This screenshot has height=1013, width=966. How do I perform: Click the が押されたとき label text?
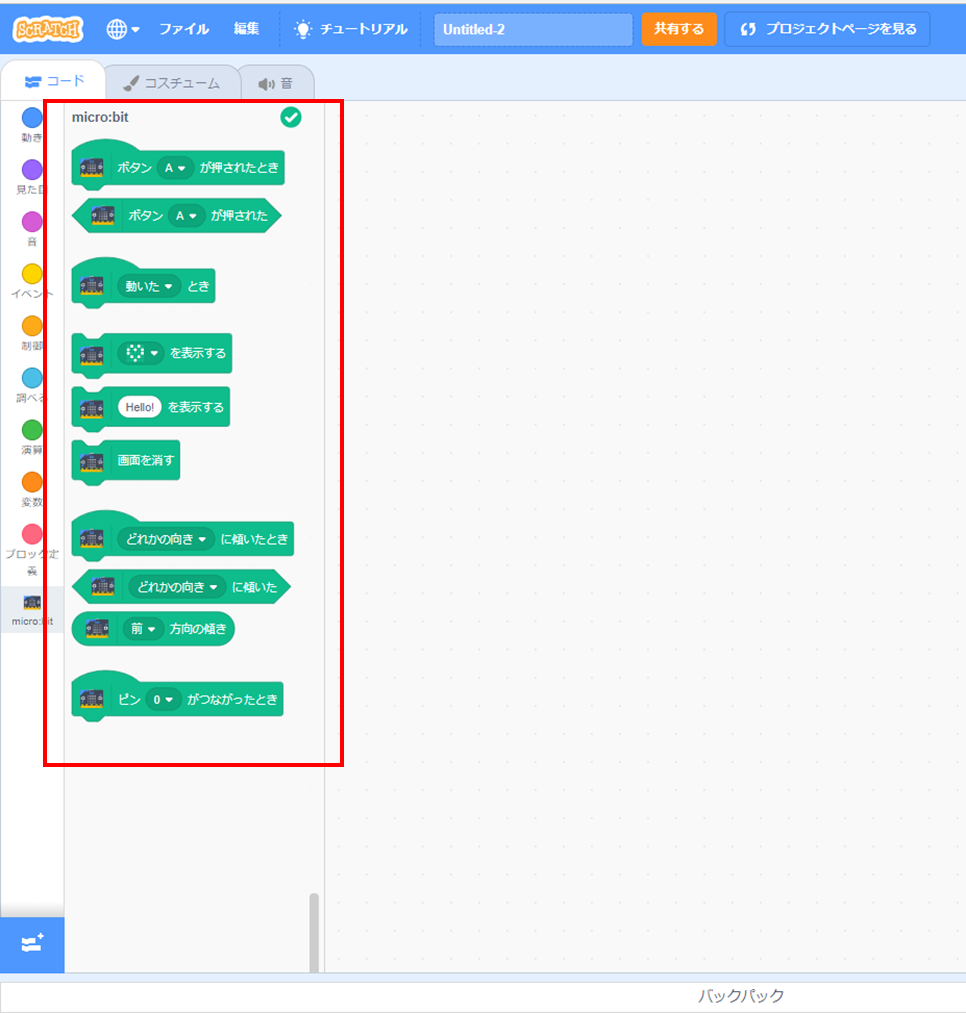pyautogui.click(x=239, y=168)
